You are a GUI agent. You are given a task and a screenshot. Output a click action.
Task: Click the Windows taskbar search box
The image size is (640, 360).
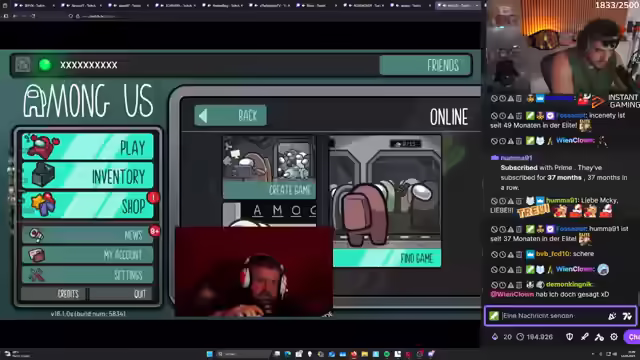pos(243,354)
